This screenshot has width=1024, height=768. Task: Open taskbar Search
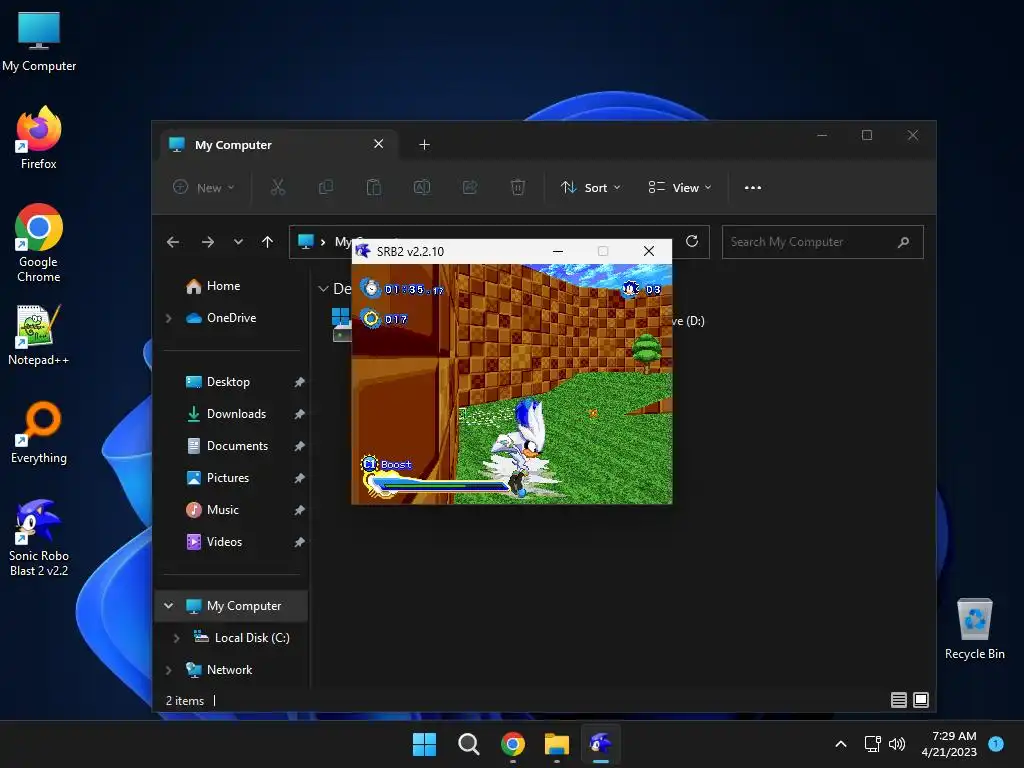click(x=468, y=744)
